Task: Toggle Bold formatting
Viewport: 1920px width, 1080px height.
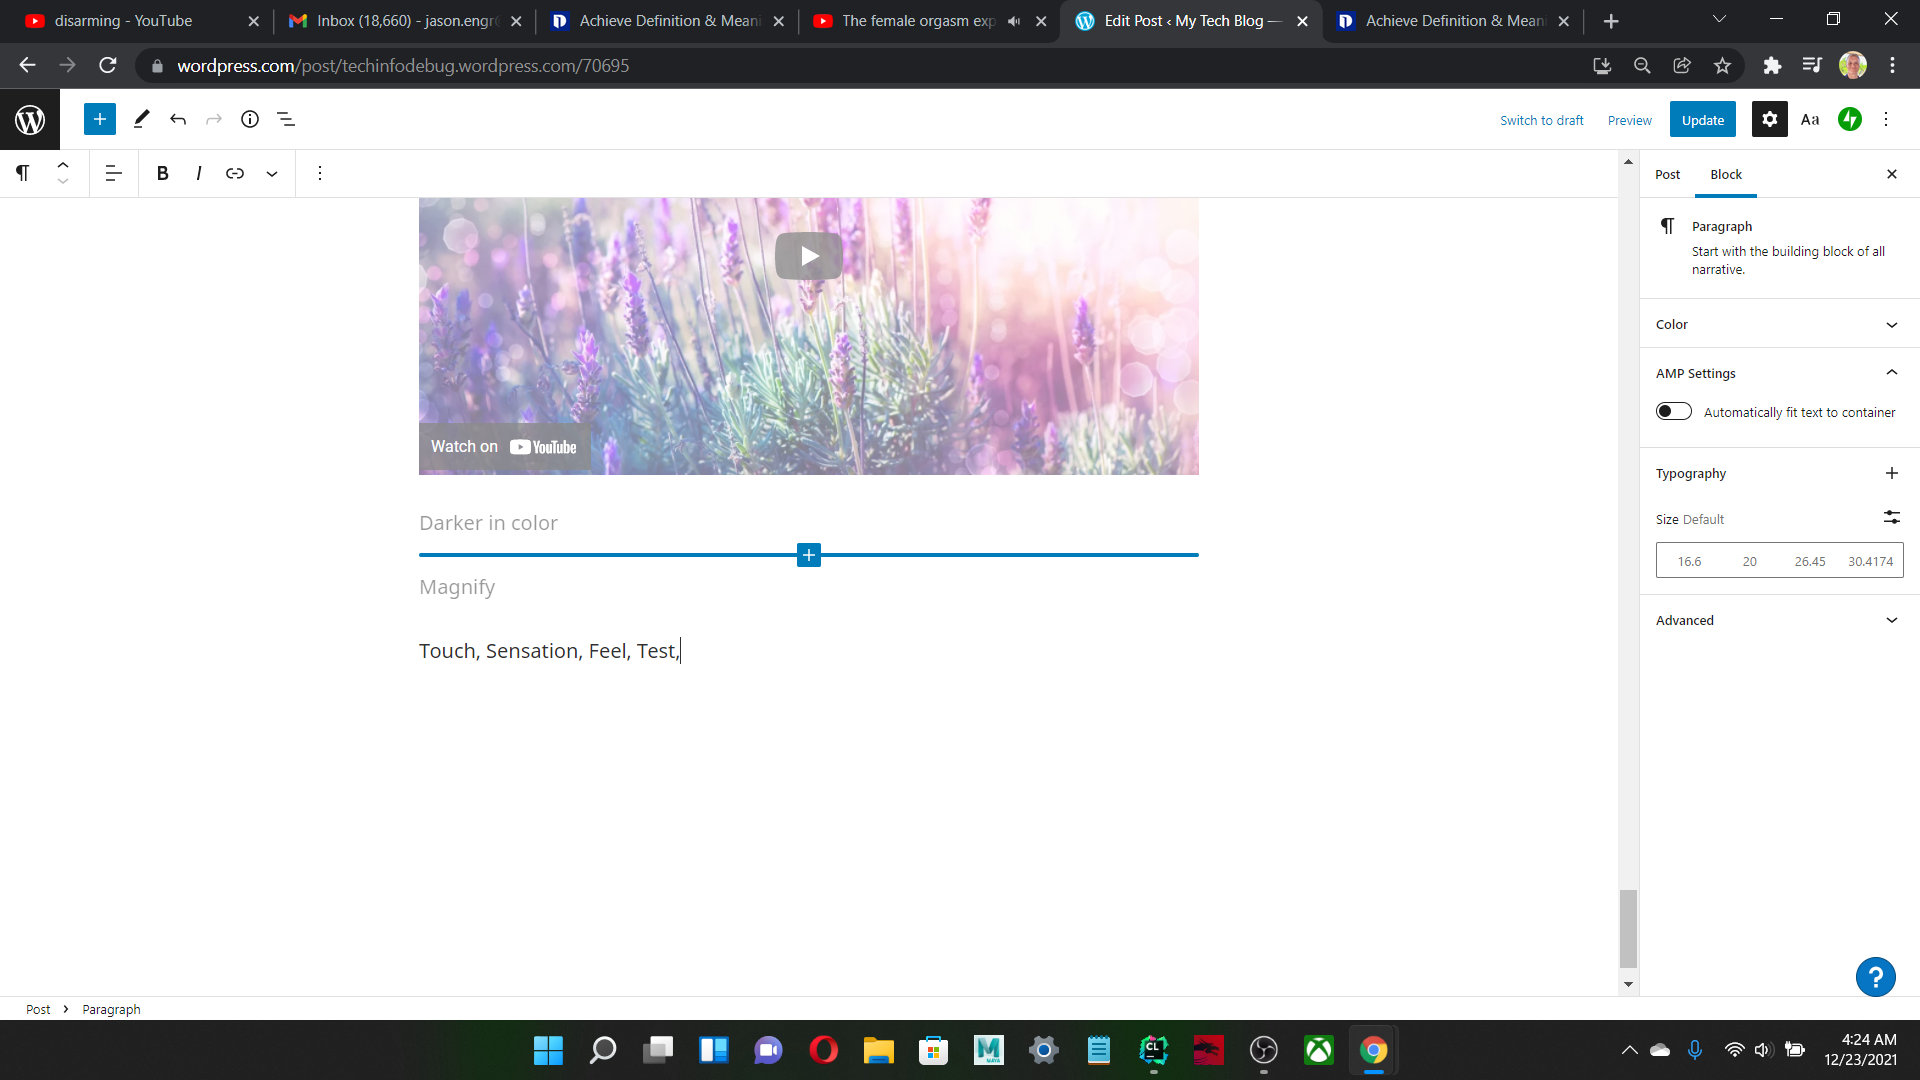Action: (x=162, y=173)
